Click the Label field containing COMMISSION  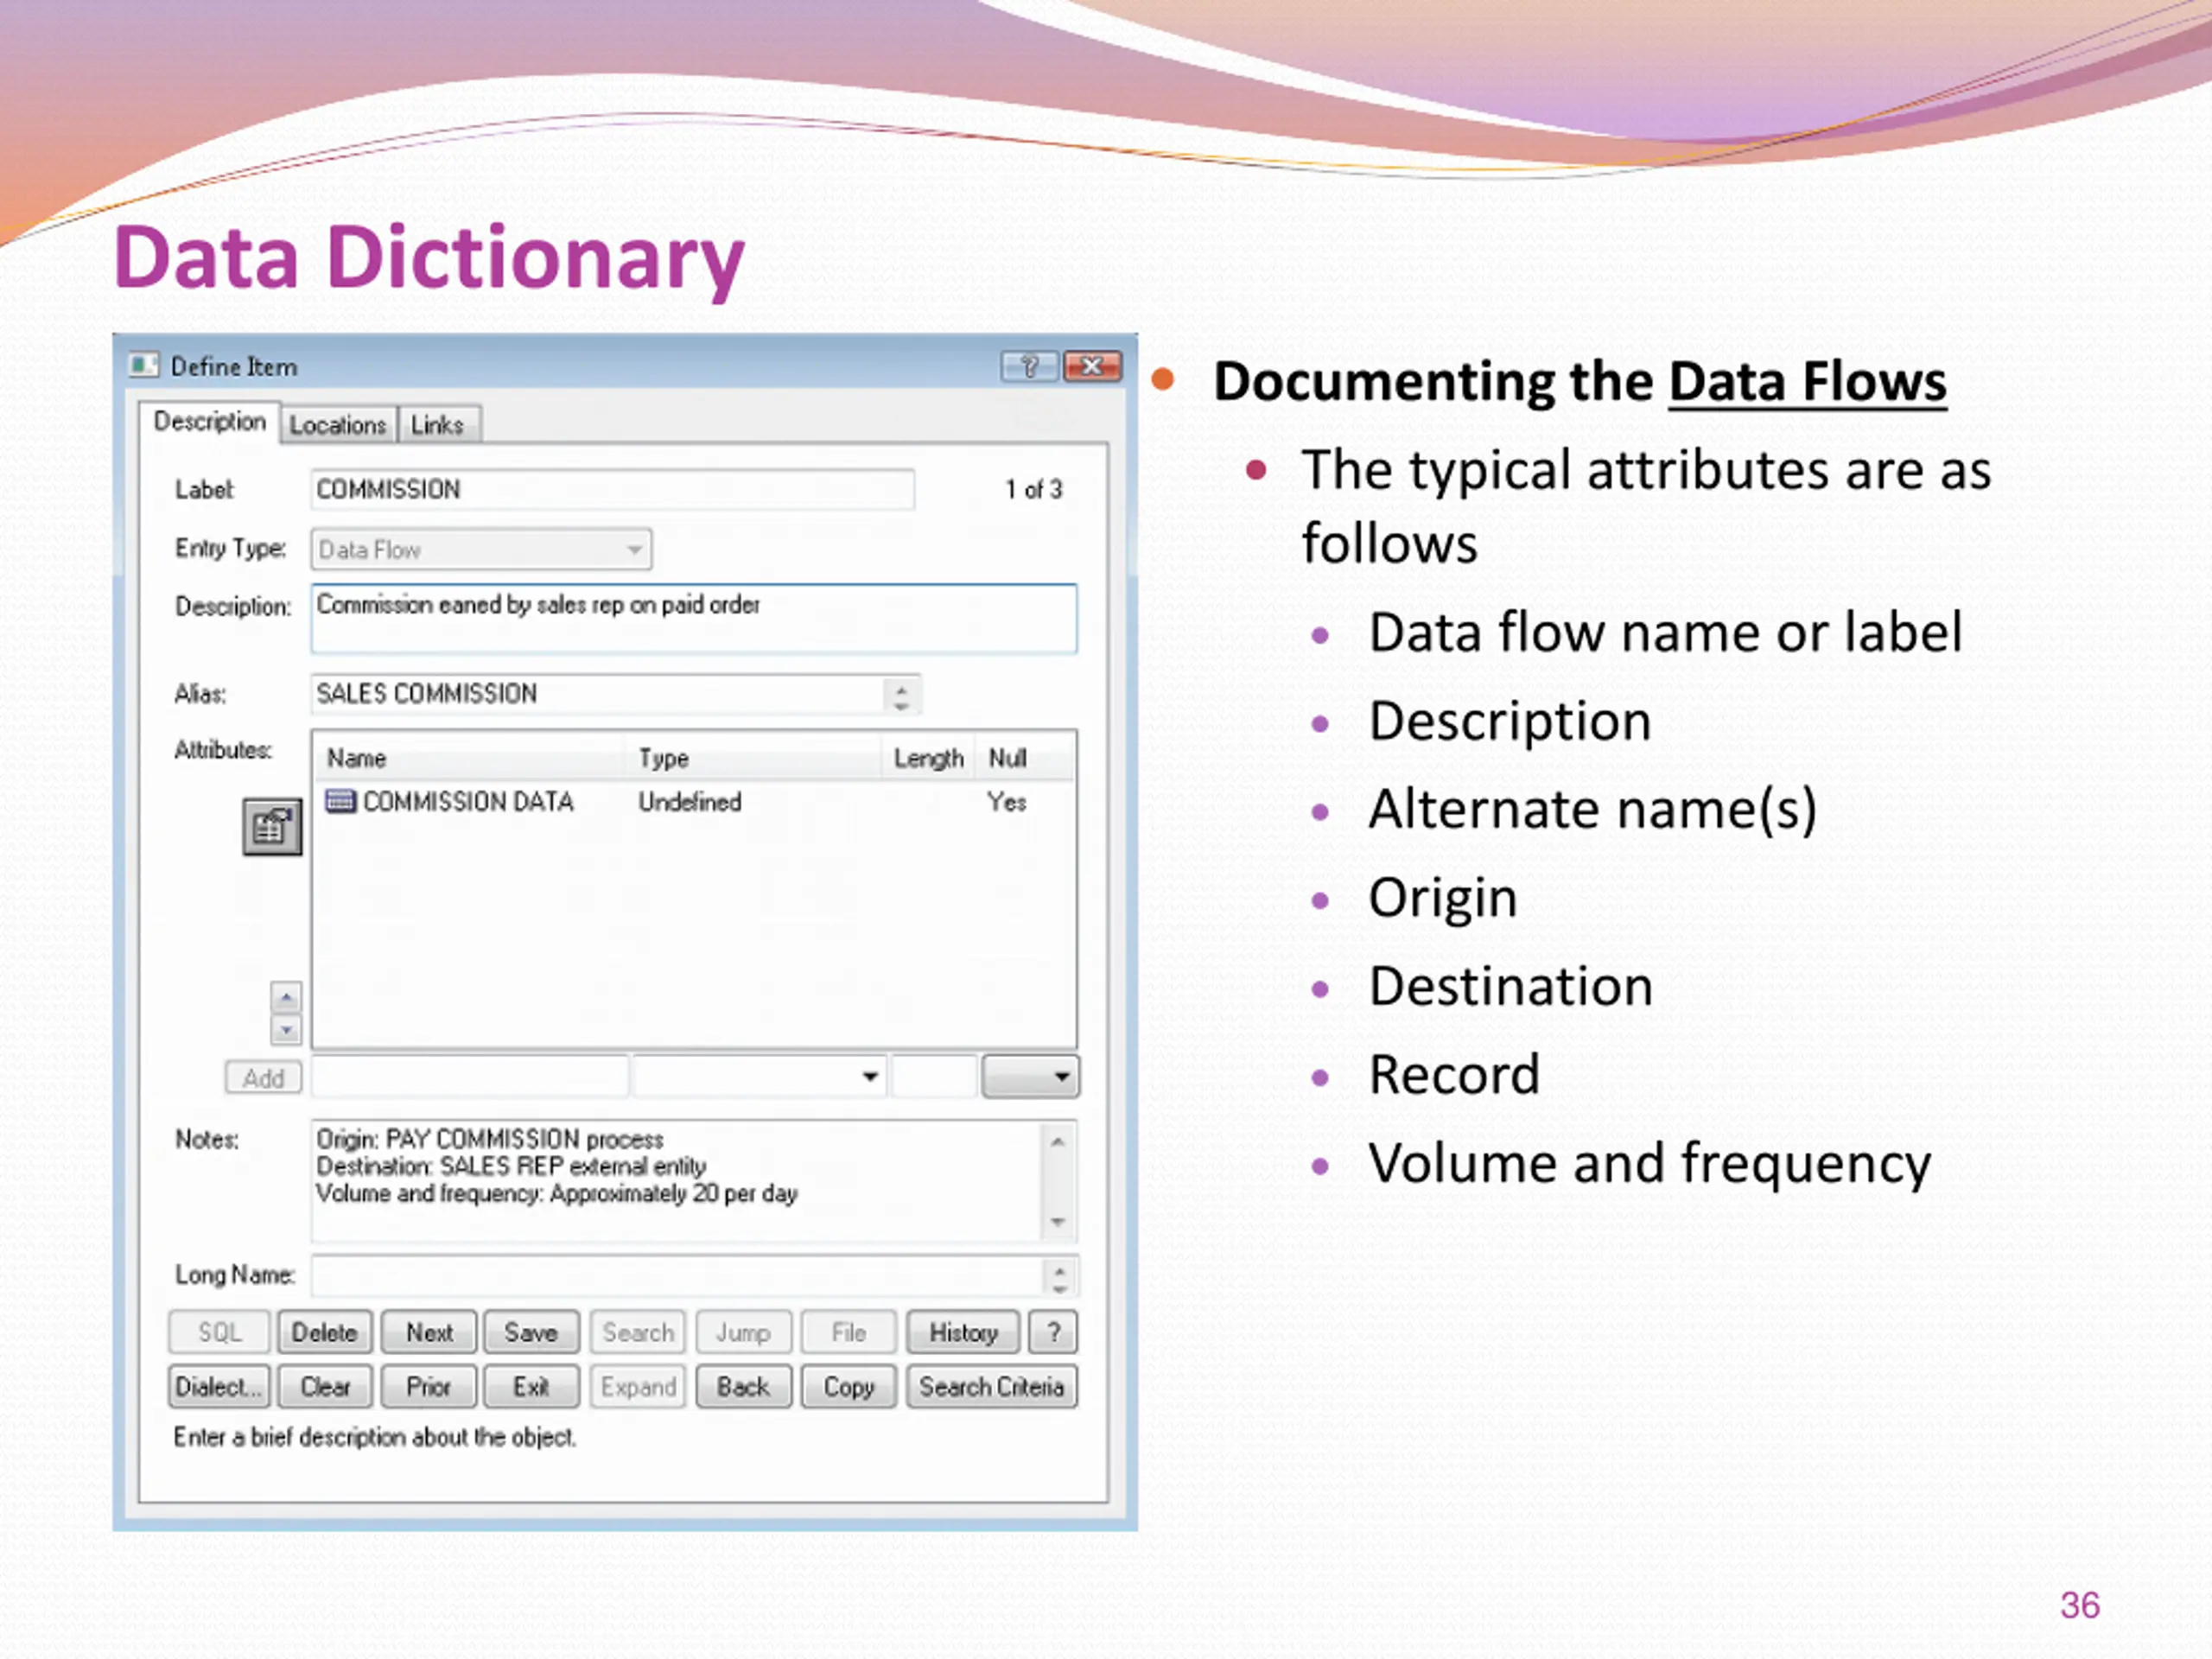pyautogui.click(x=612, y=490)
